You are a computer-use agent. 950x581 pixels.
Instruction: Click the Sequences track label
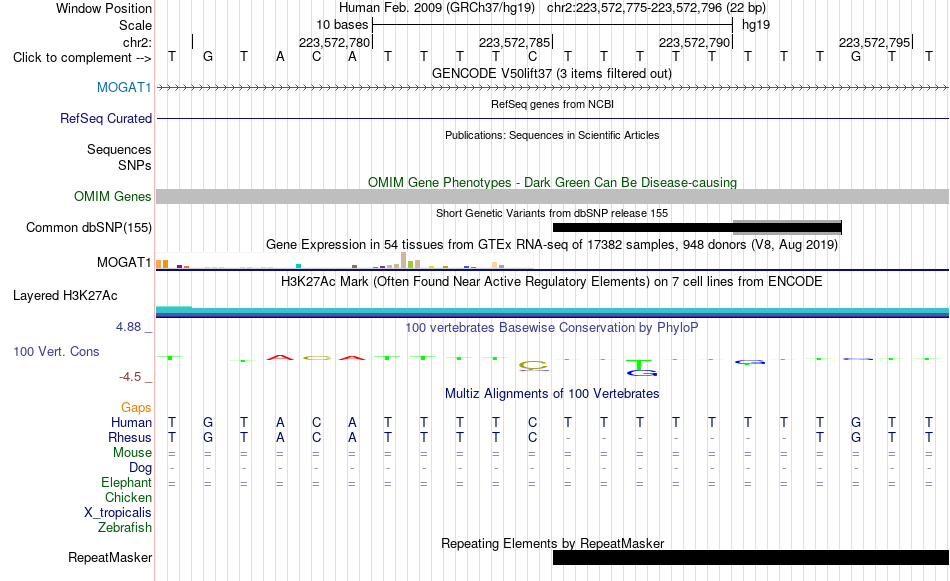click(119, 149)
